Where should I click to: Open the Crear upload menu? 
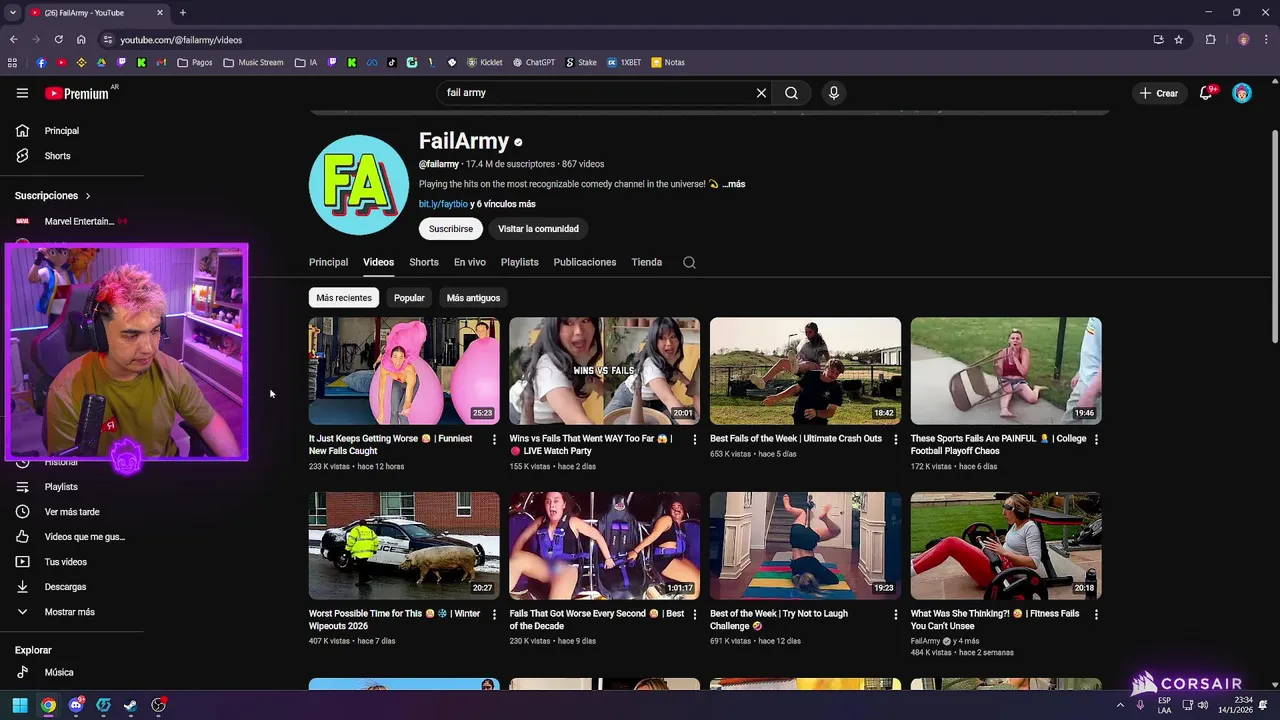(1159, 93)
